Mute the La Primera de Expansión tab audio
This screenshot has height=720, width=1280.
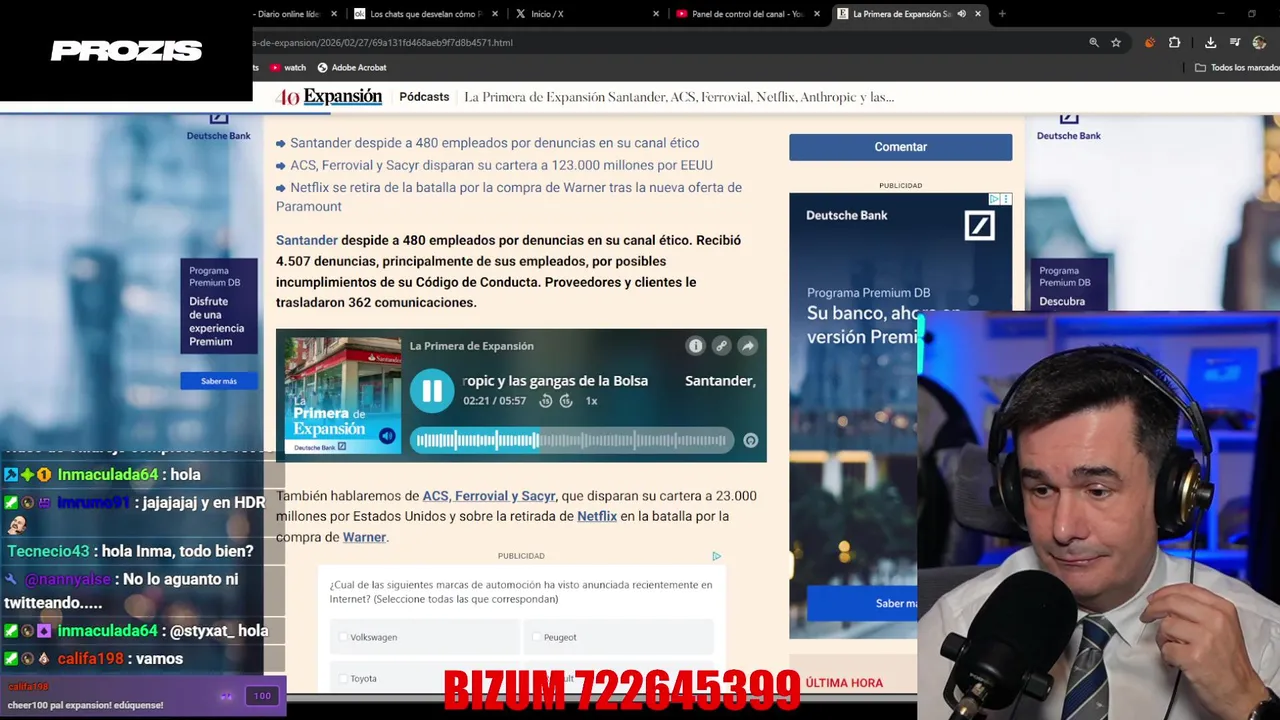(x=961, y=14)
